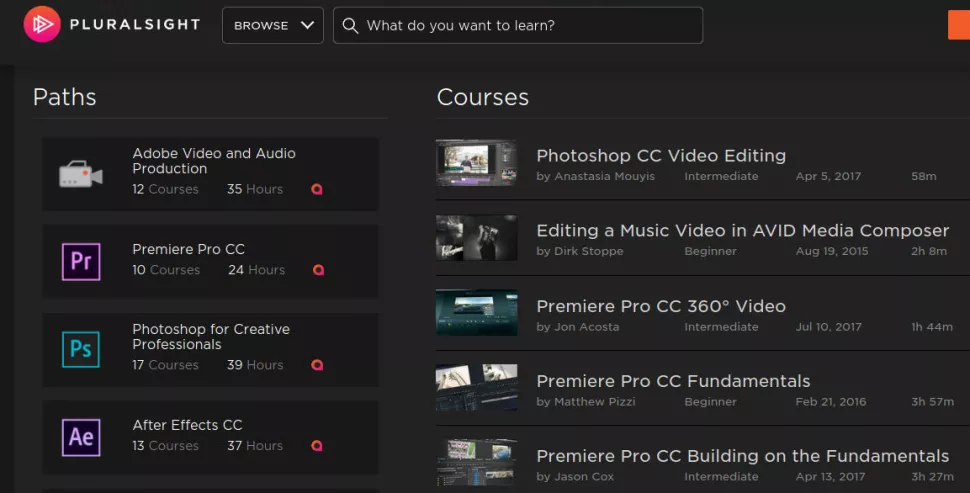Type in the 'What do you want to learn?' field
Image resolution: width=970 pixels, height=493 pixels.
(x=530, y=26)
